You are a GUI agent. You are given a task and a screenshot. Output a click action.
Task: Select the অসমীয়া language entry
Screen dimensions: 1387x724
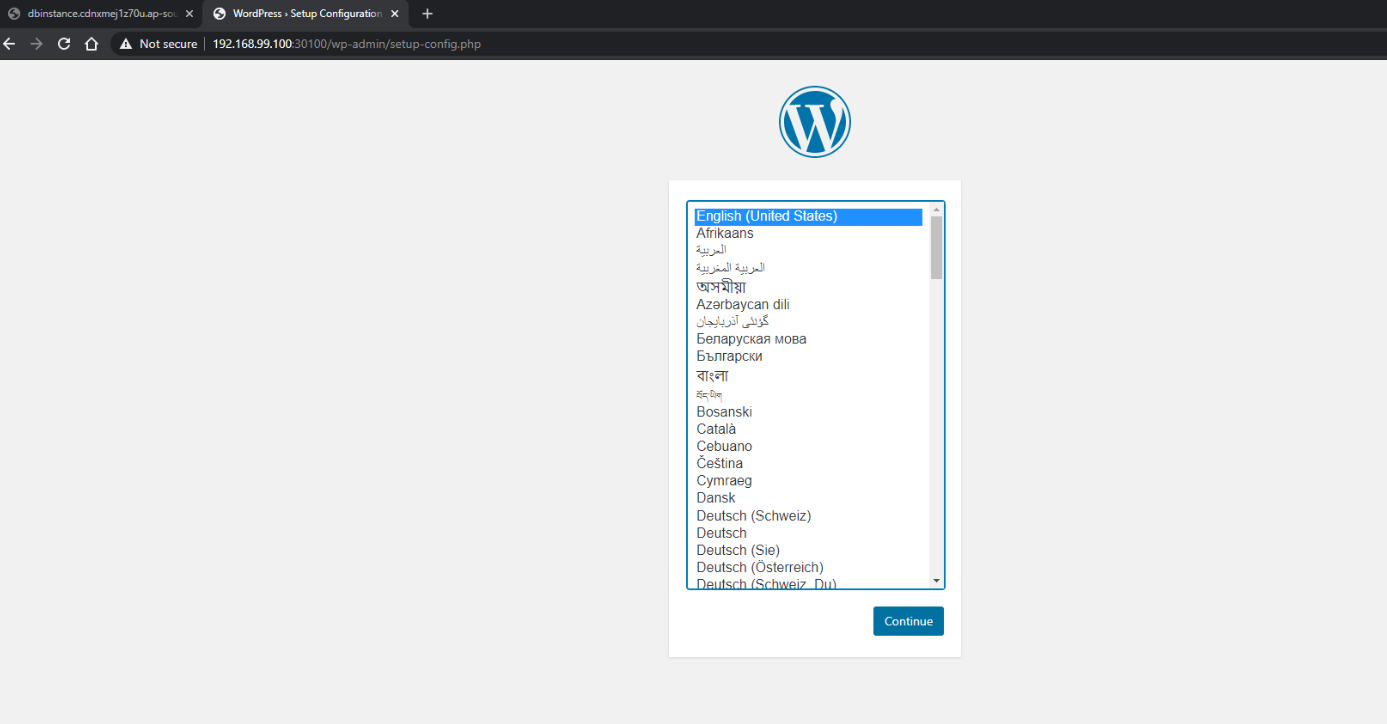(x=808, y=287)
